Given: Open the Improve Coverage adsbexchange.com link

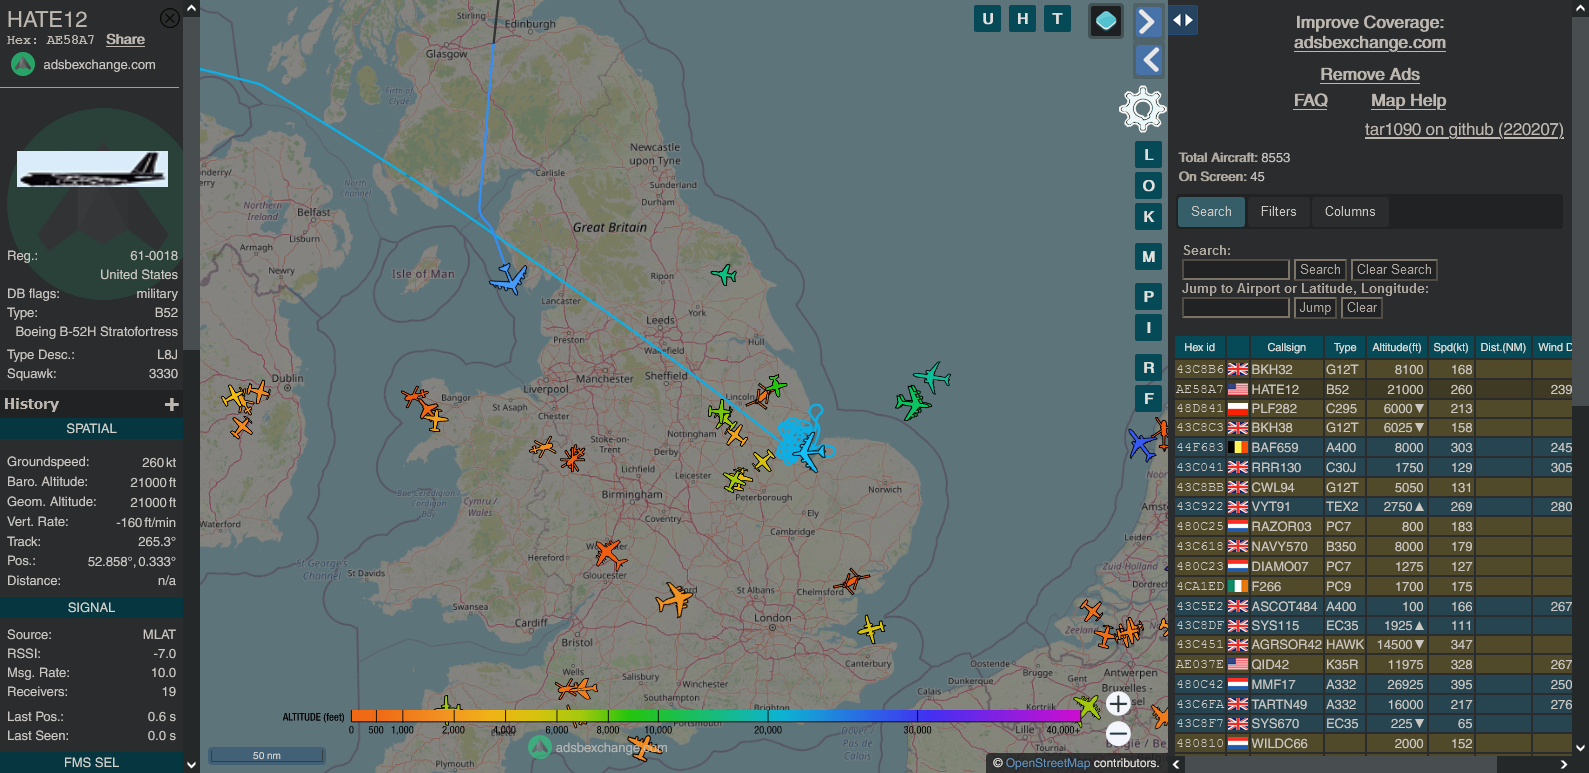Looking at the screenshot, I should [x=1369, y=43].
